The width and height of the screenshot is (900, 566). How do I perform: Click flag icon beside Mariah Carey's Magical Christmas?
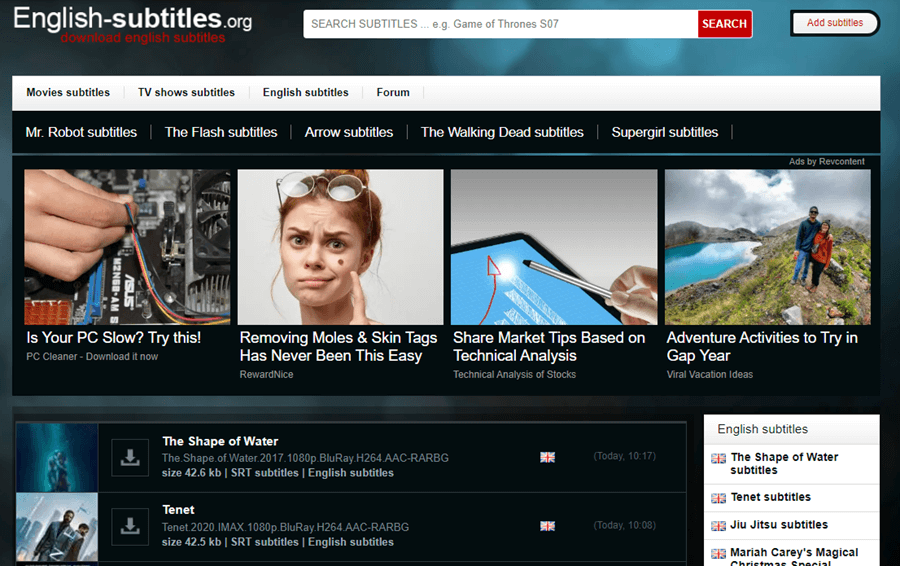click(718, 553)
